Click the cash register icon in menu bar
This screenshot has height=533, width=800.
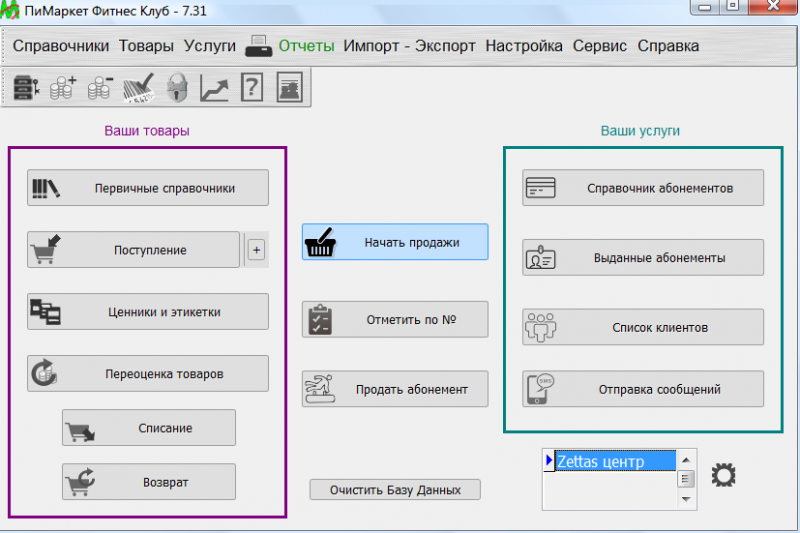pyautogui.click(x=258, y=46)
